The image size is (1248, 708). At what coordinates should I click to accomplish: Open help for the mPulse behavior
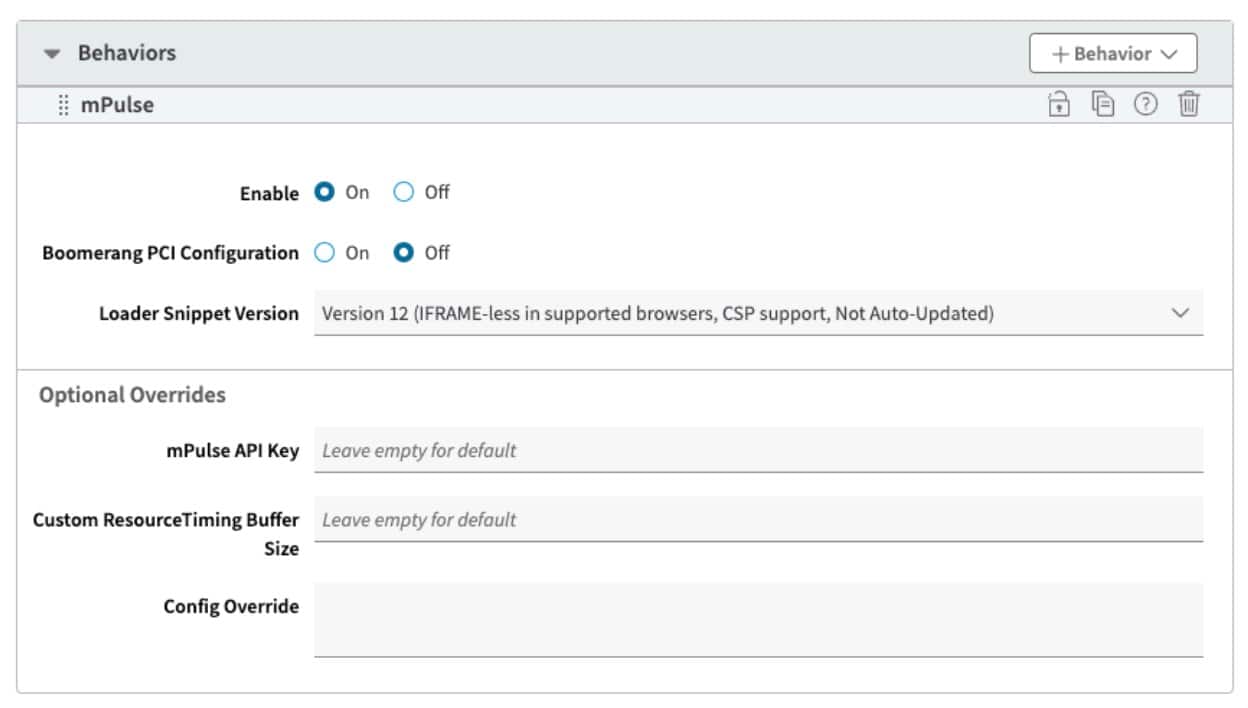click(x=1145, y=104)
